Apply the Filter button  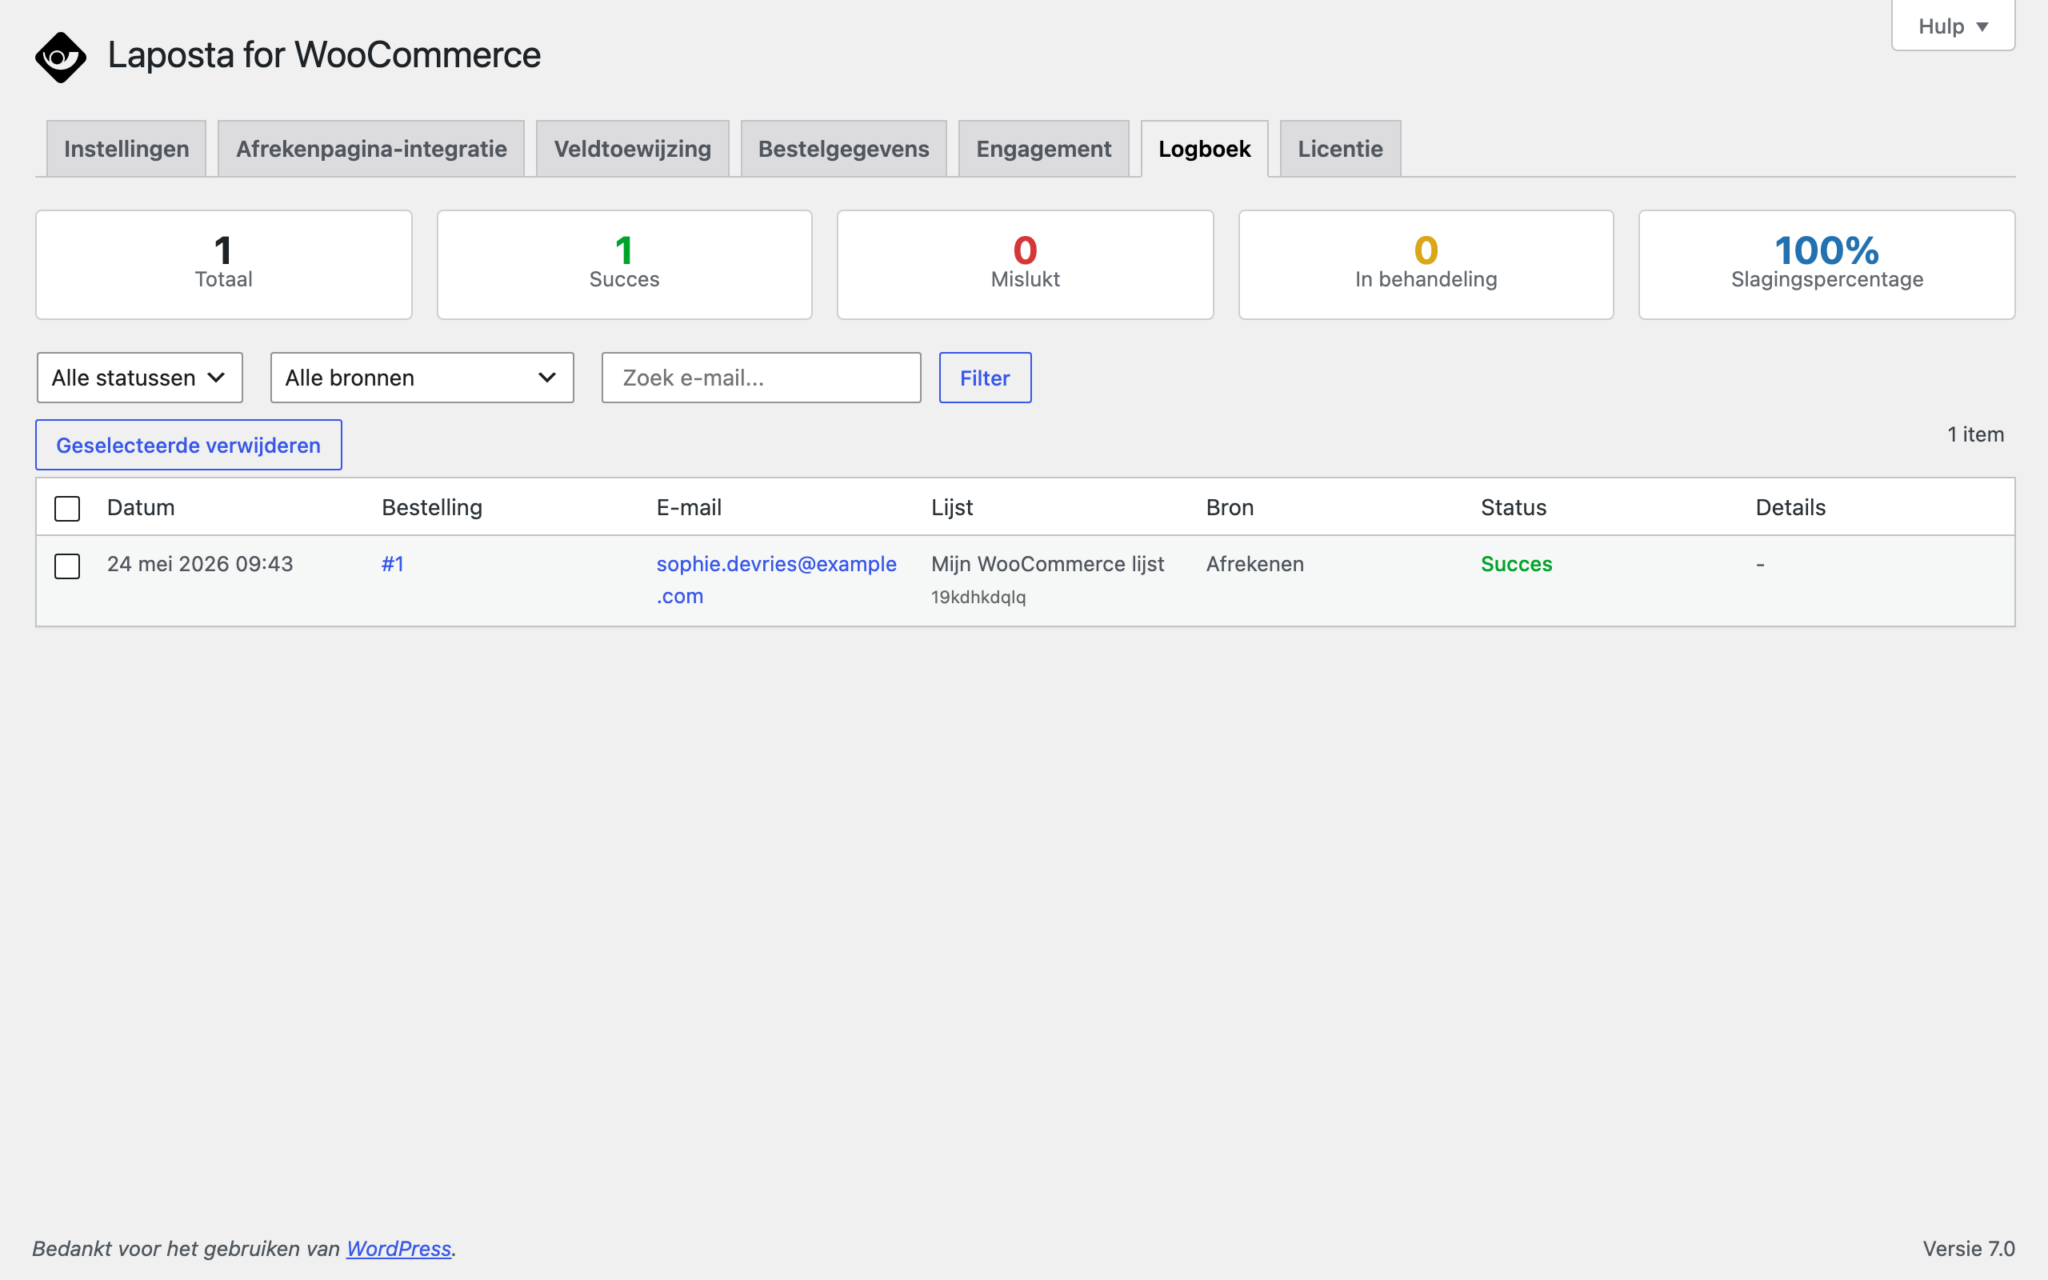(x=985, y=378)
